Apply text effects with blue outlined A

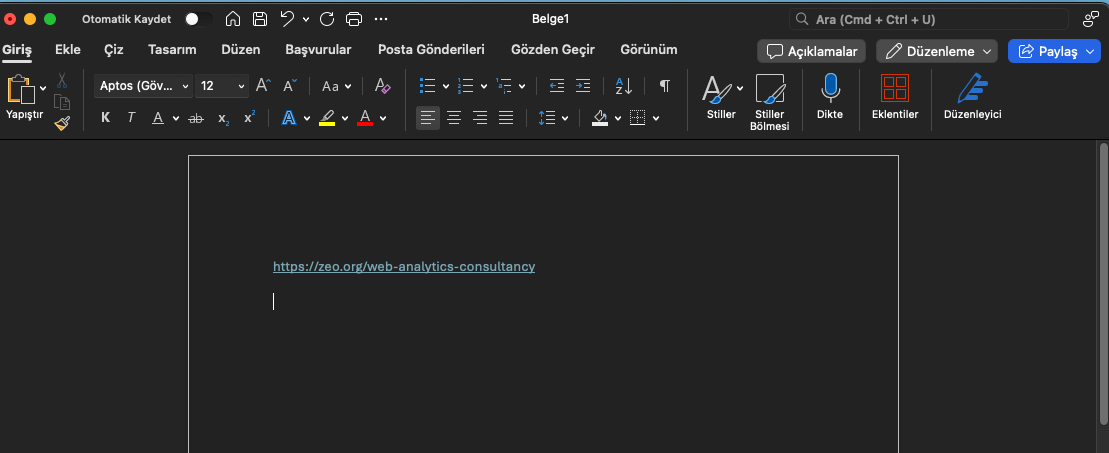point(289,117)
